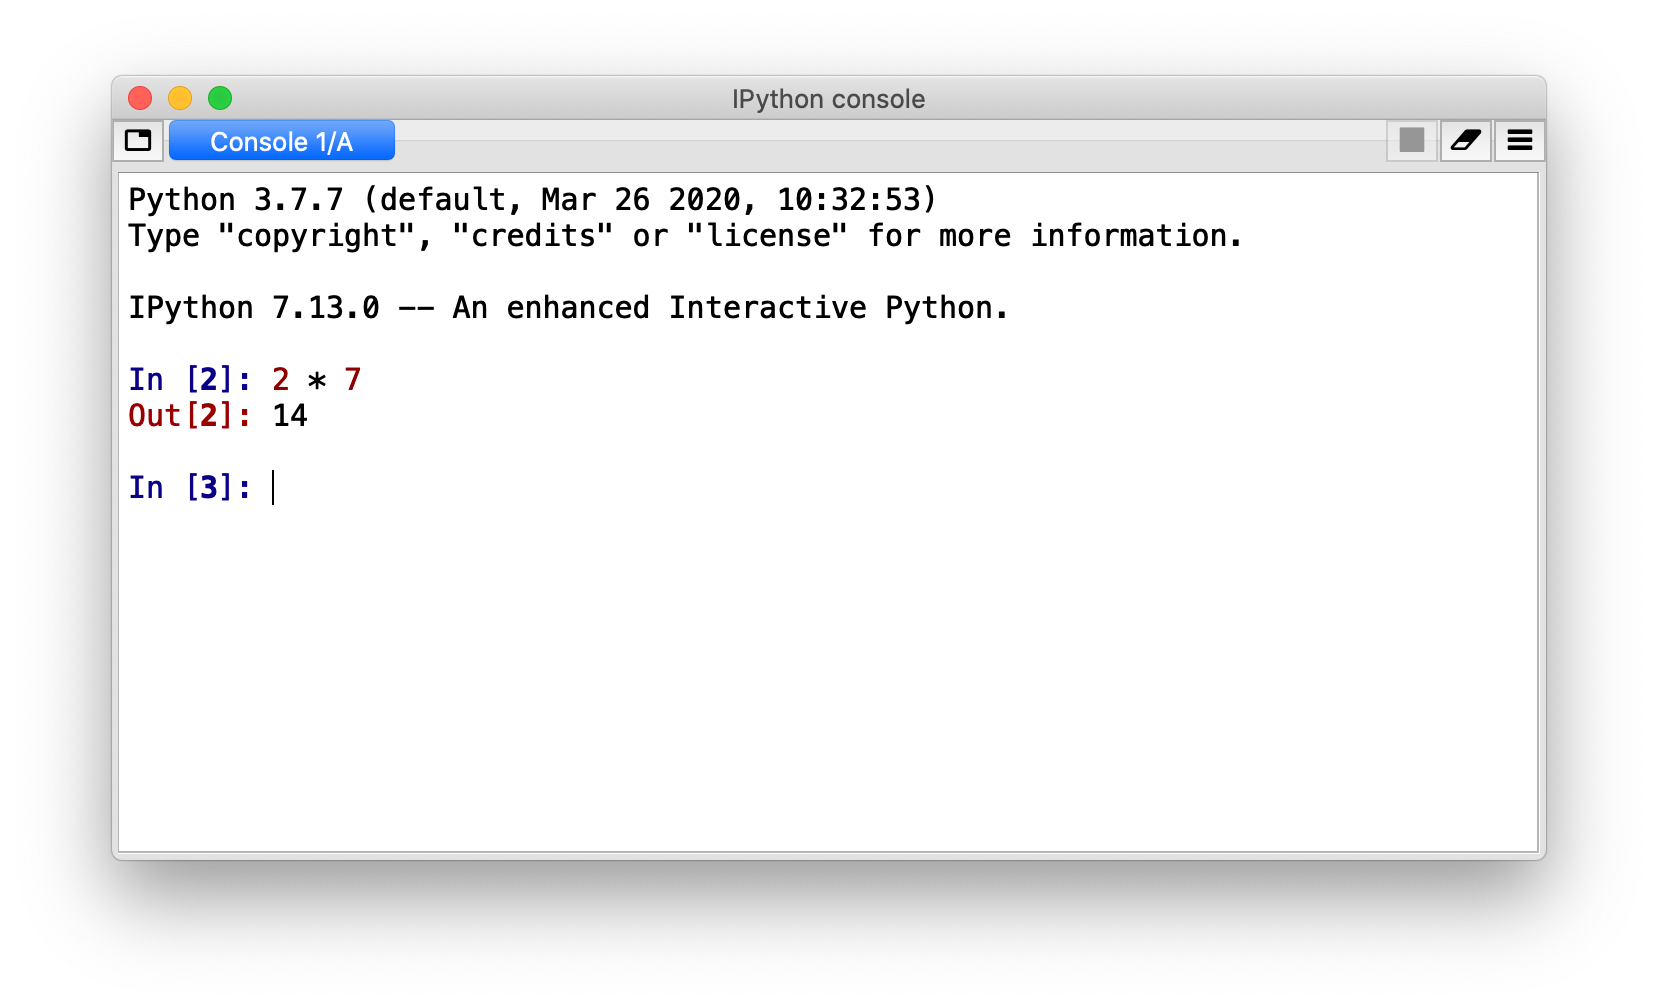Click the In [2] prompt label
1658x1008 pixels.
tap(190, 379)
